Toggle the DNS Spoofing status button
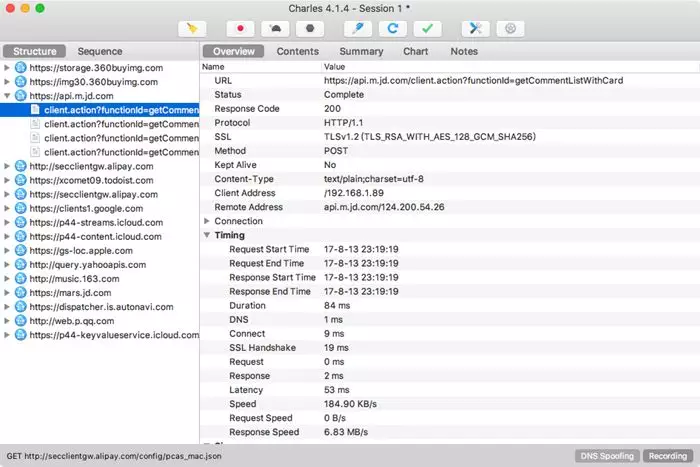The height and width of the screenshot is (467, 700). point(607,456)
